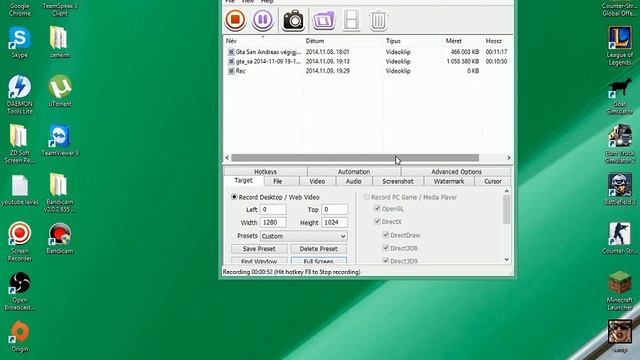The image size is (640, 360).
Task: Launch Counter-Strike shortcut with soldier icon
Action: (x=620, y=238)
